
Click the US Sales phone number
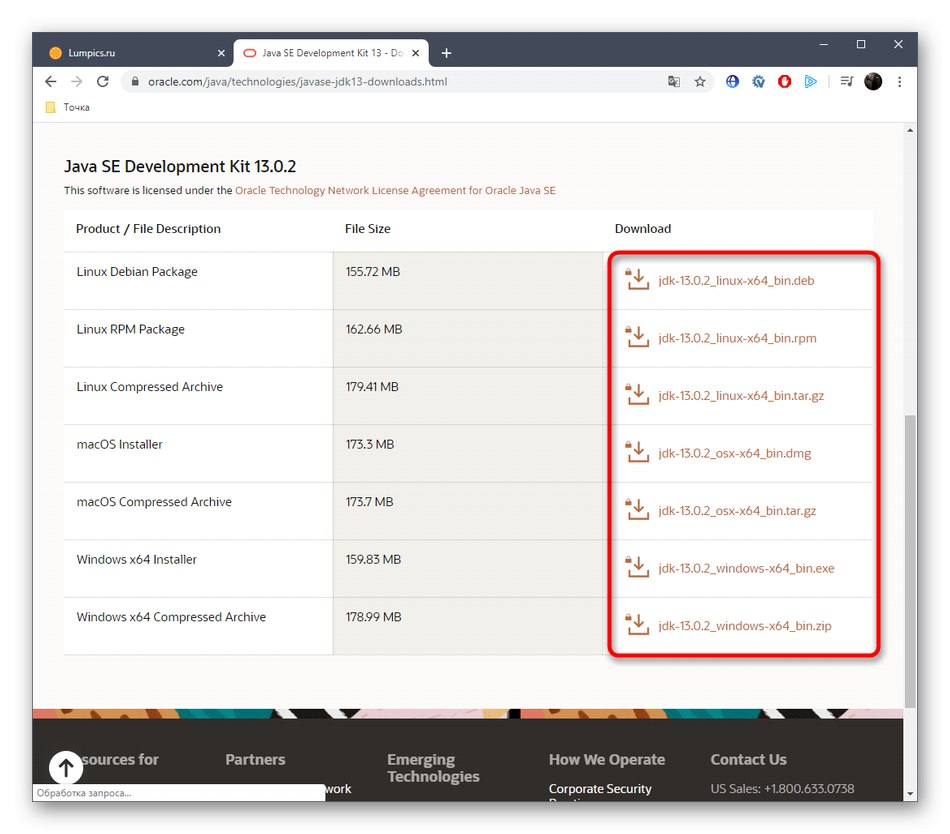[782, 789]
